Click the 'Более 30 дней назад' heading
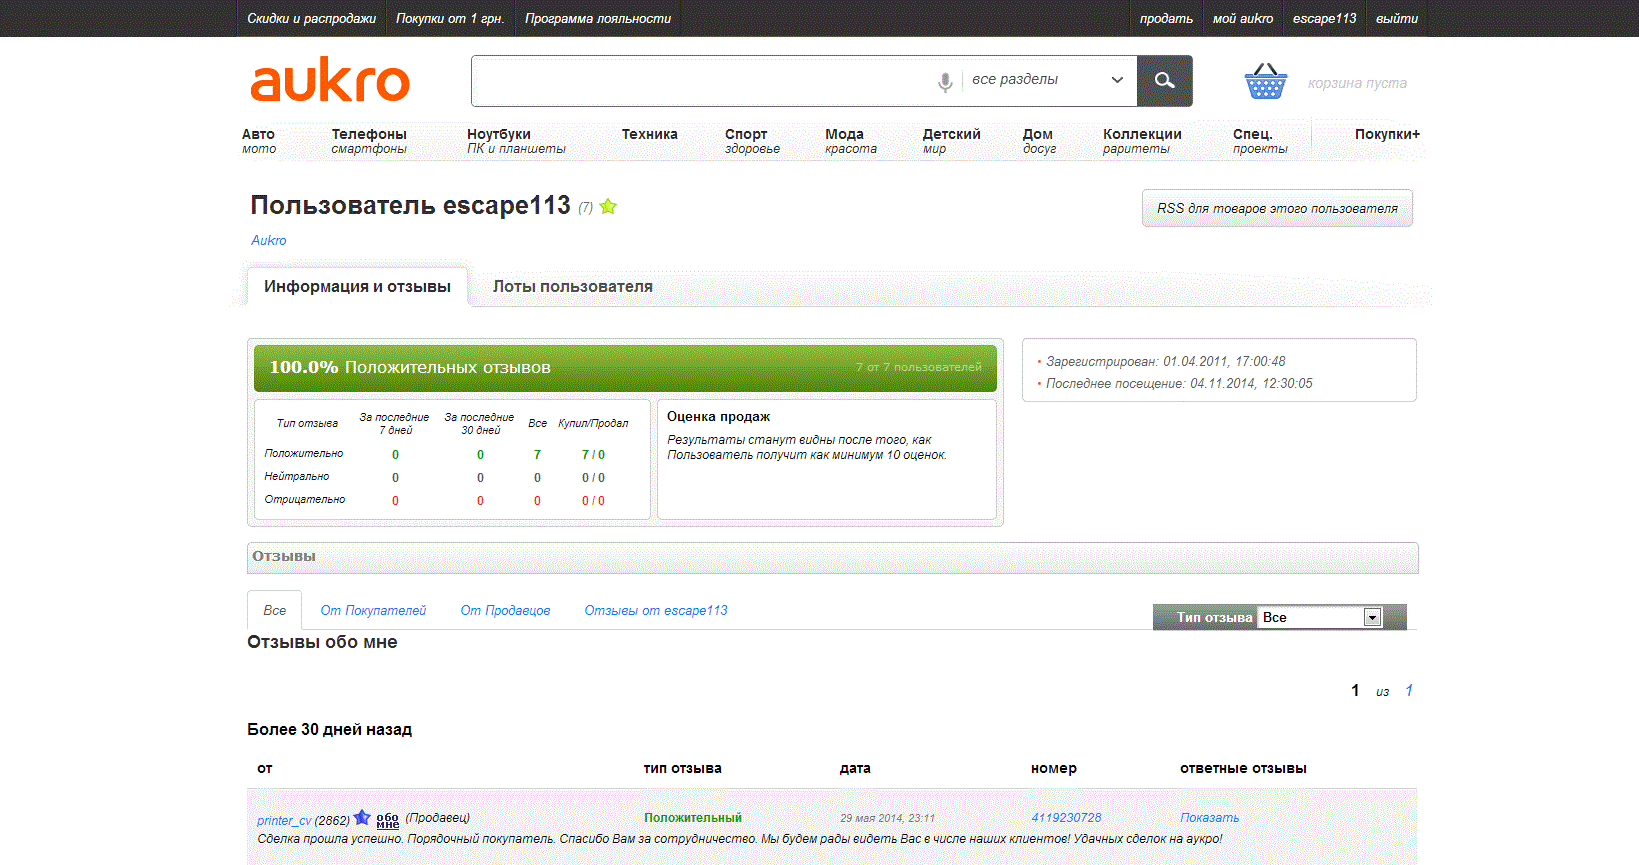This screenshot has height=865, width=1639. pos(330,730)
